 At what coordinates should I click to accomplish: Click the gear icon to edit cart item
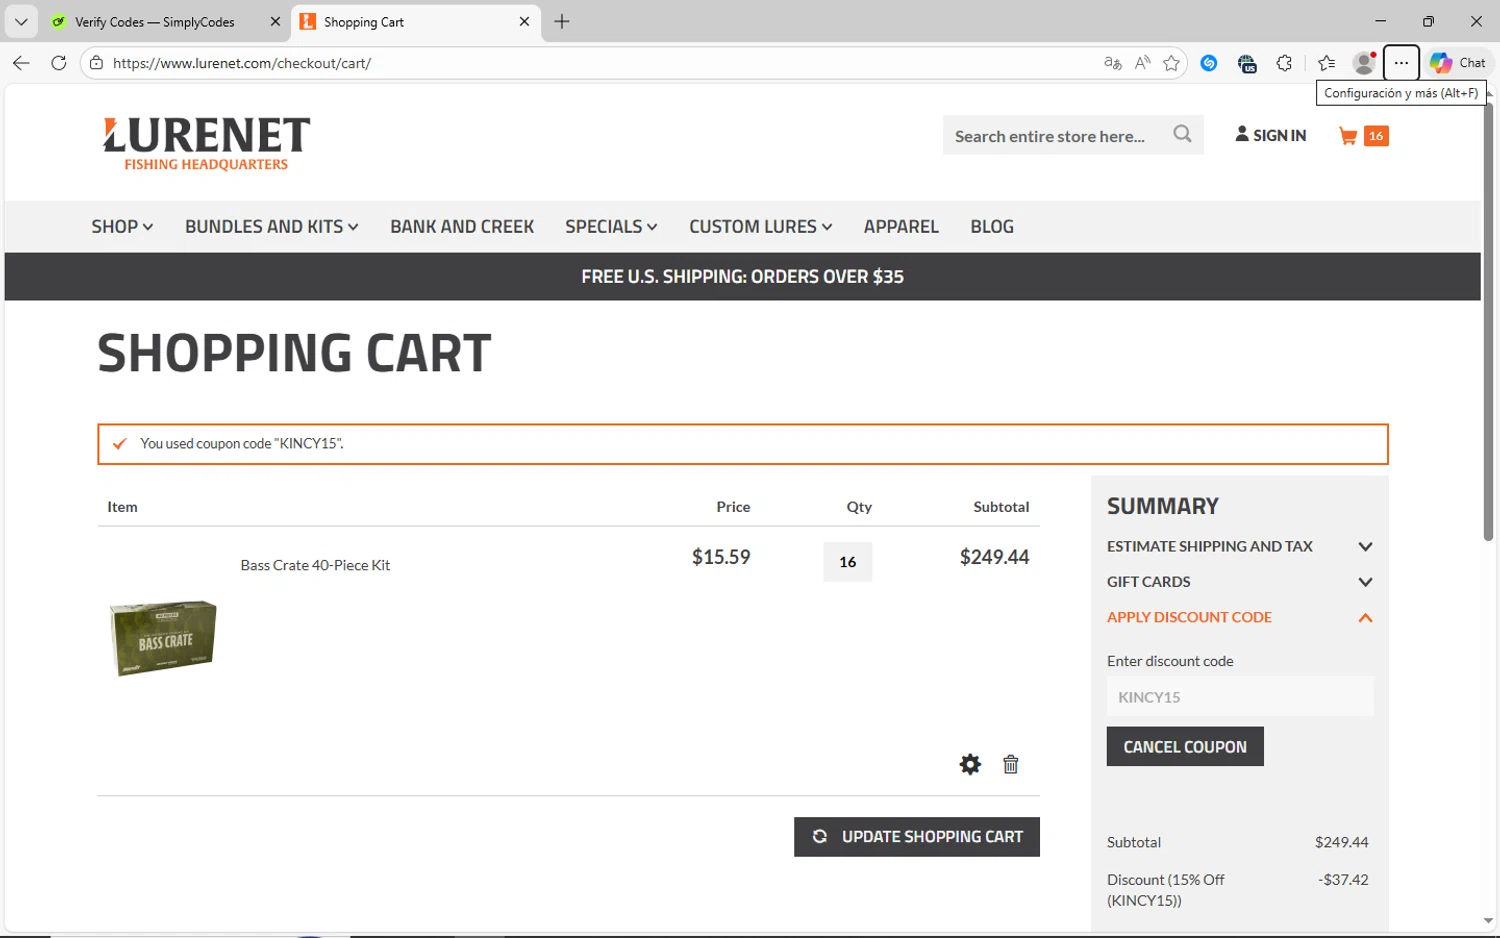970,765
